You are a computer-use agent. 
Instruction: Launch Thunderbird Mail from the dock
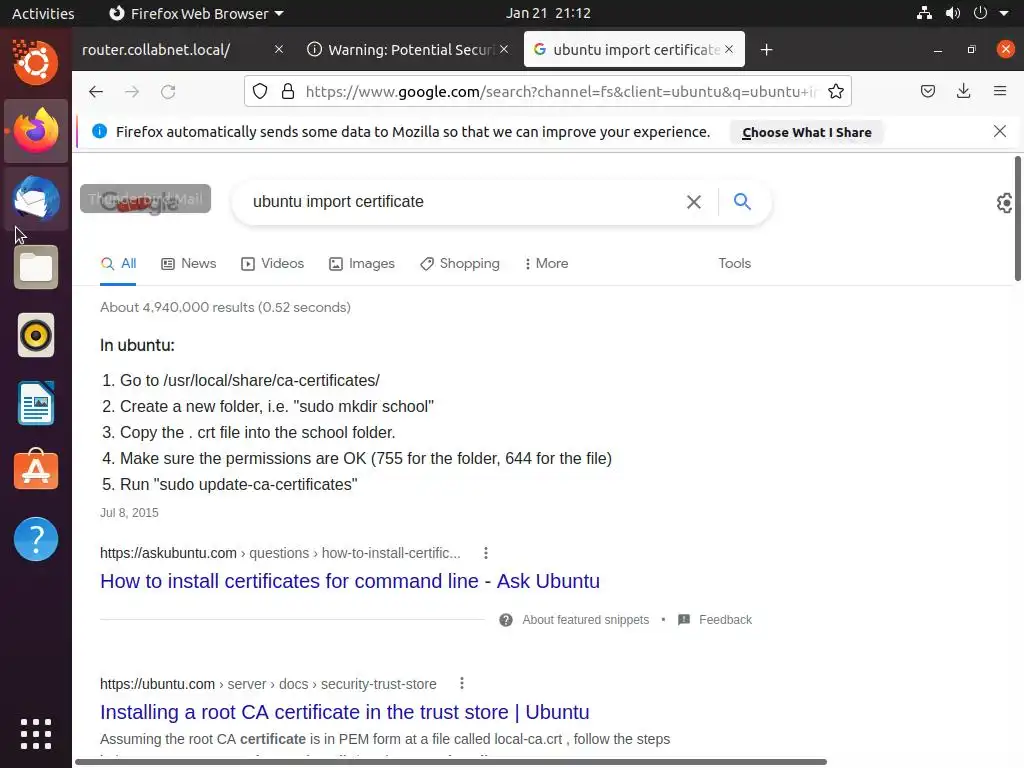pyautogui.click(x=36, y=199)
